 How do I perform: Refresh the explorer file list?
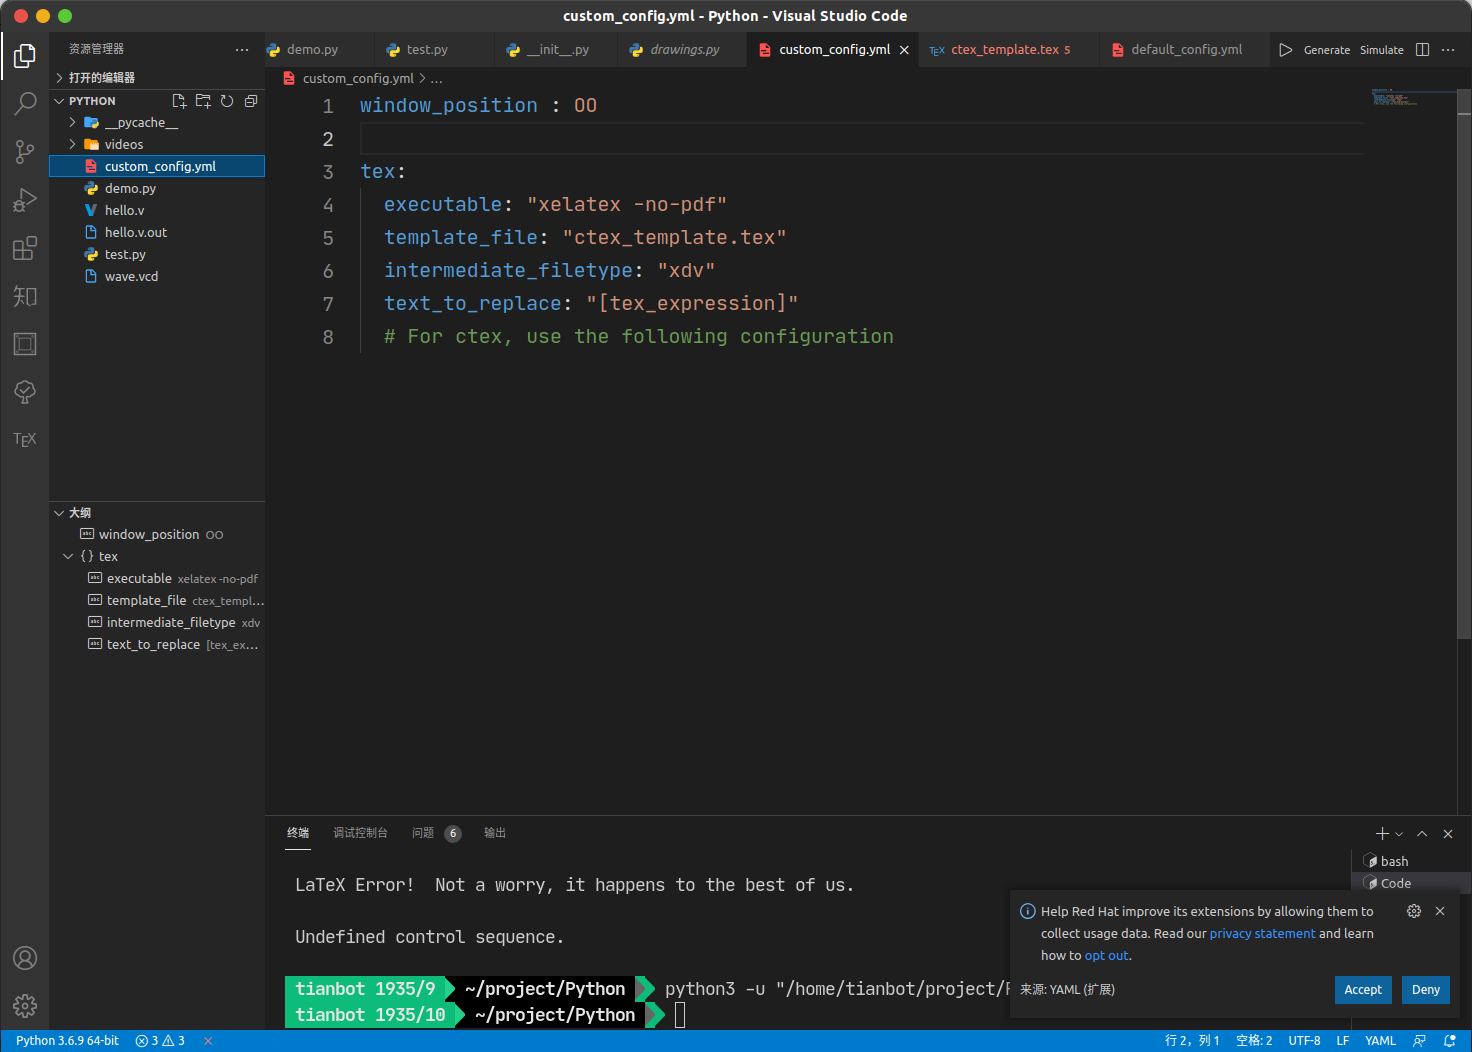coord(227,101)
